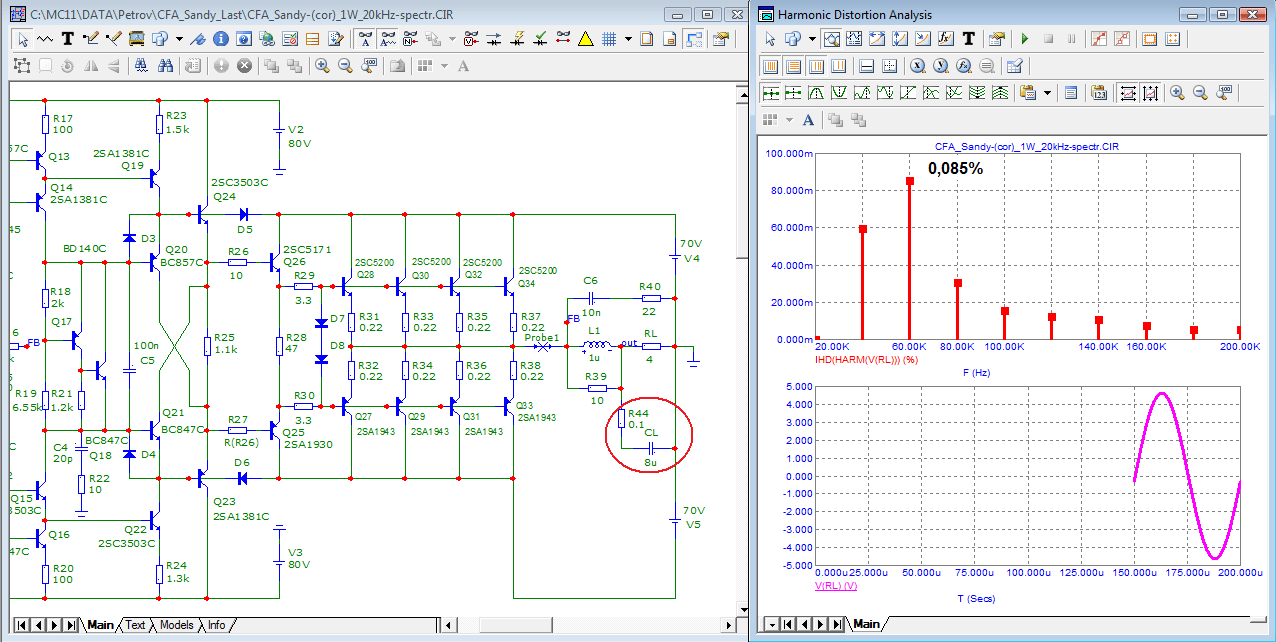Toggle Grid Text display (glasses A icon)
Image resolution: width=1276 pixels, height=642 pixels.
point(366,39)
